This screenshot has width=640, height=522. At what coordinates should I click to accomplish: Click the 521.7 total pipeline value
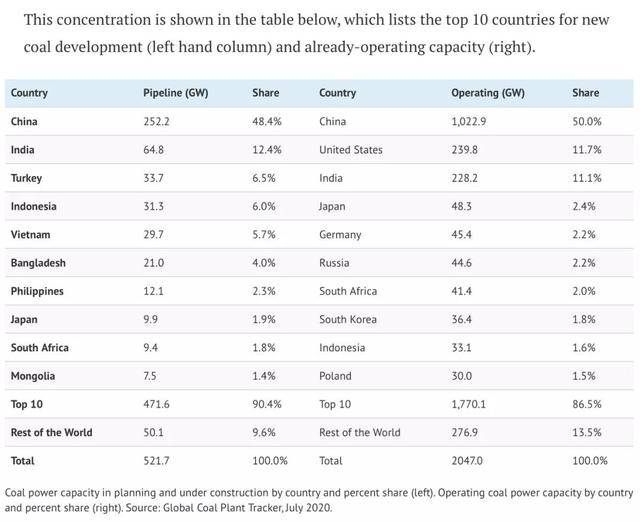click(x=158, y=461)
